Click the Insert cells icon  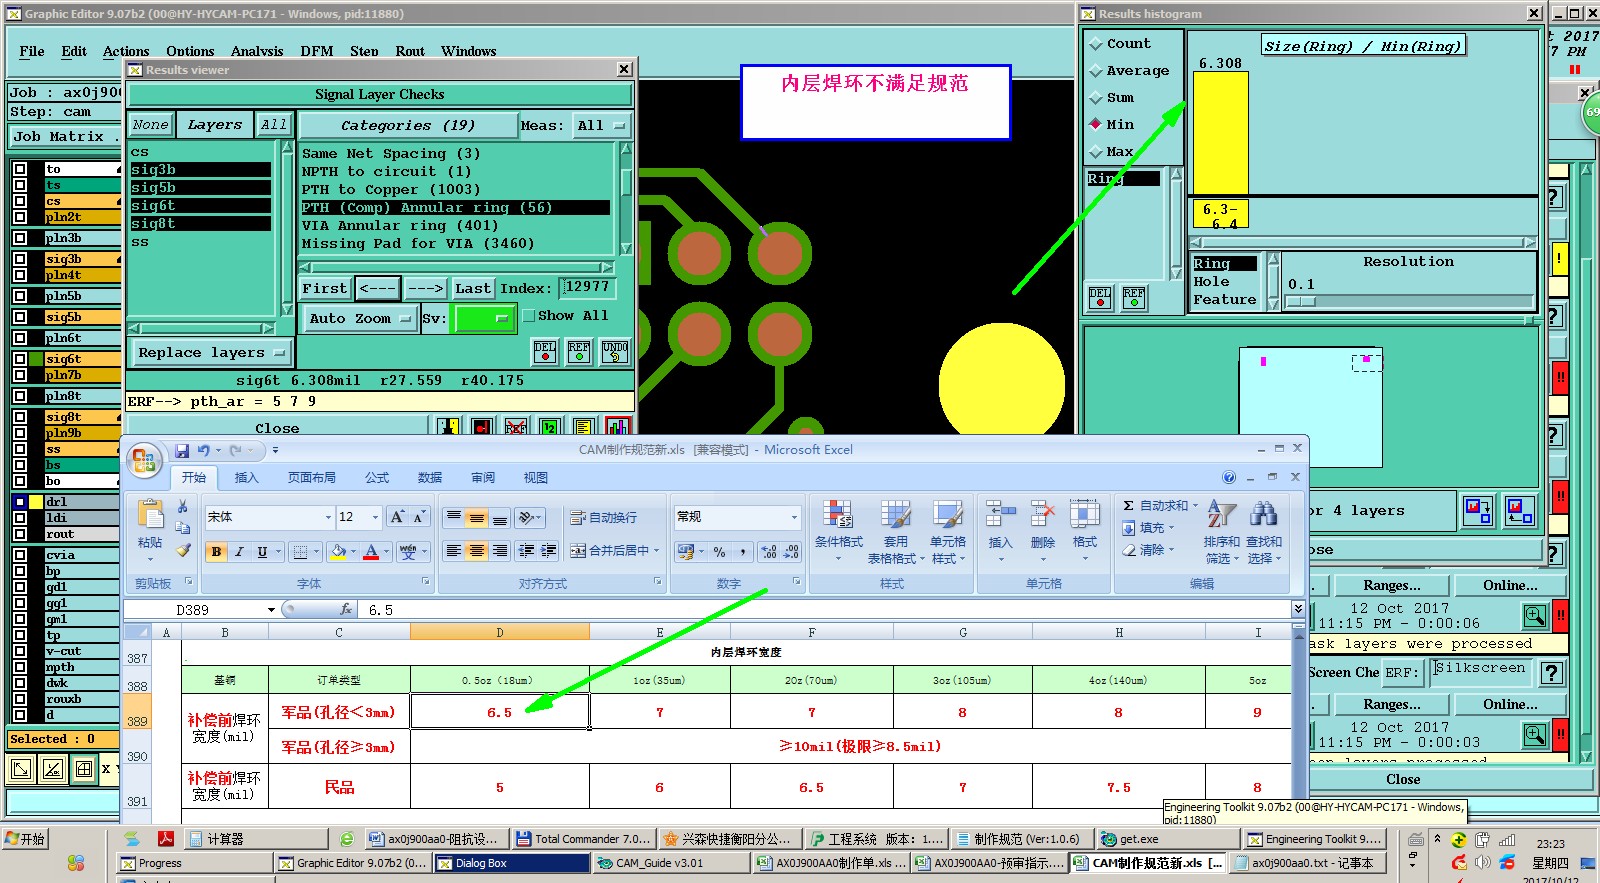point(1000,515)
